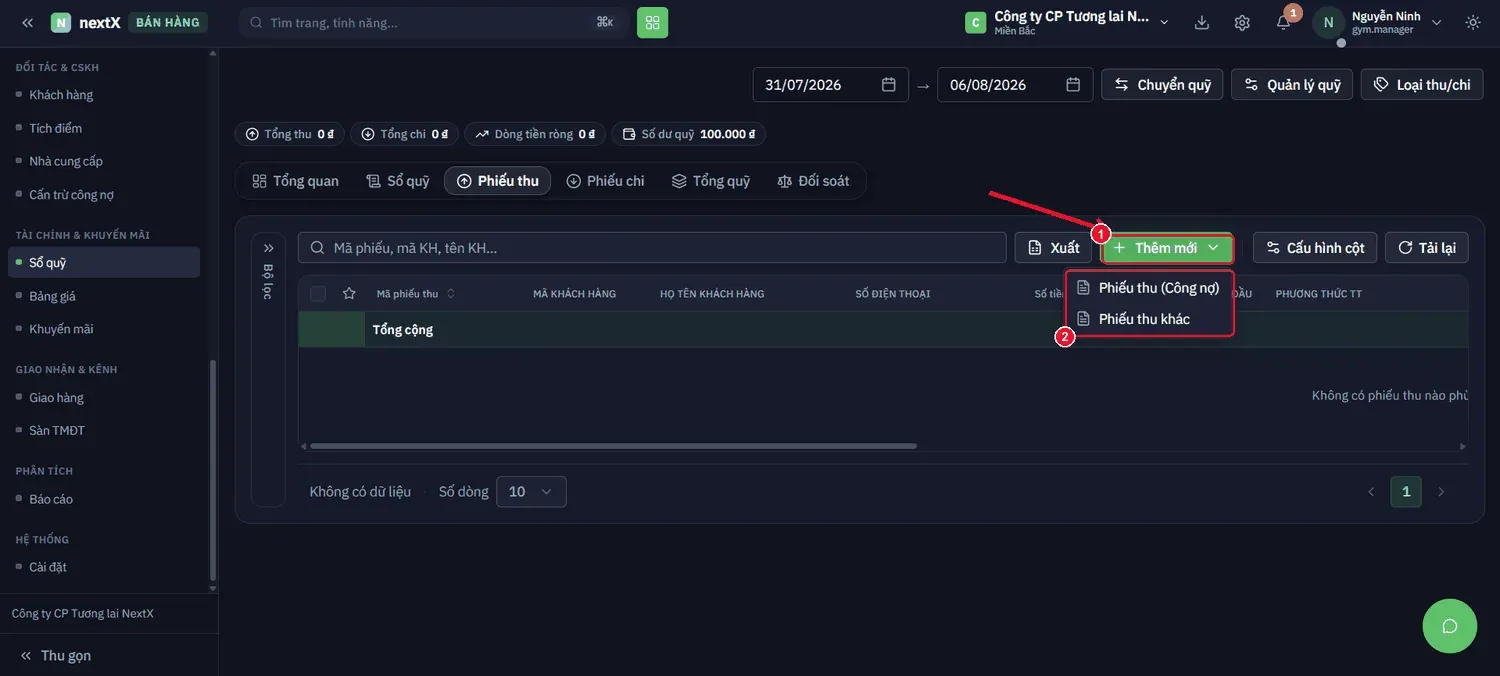Click the Loại thu/chi button
1500x676 pixels.
click(1422, 85)
